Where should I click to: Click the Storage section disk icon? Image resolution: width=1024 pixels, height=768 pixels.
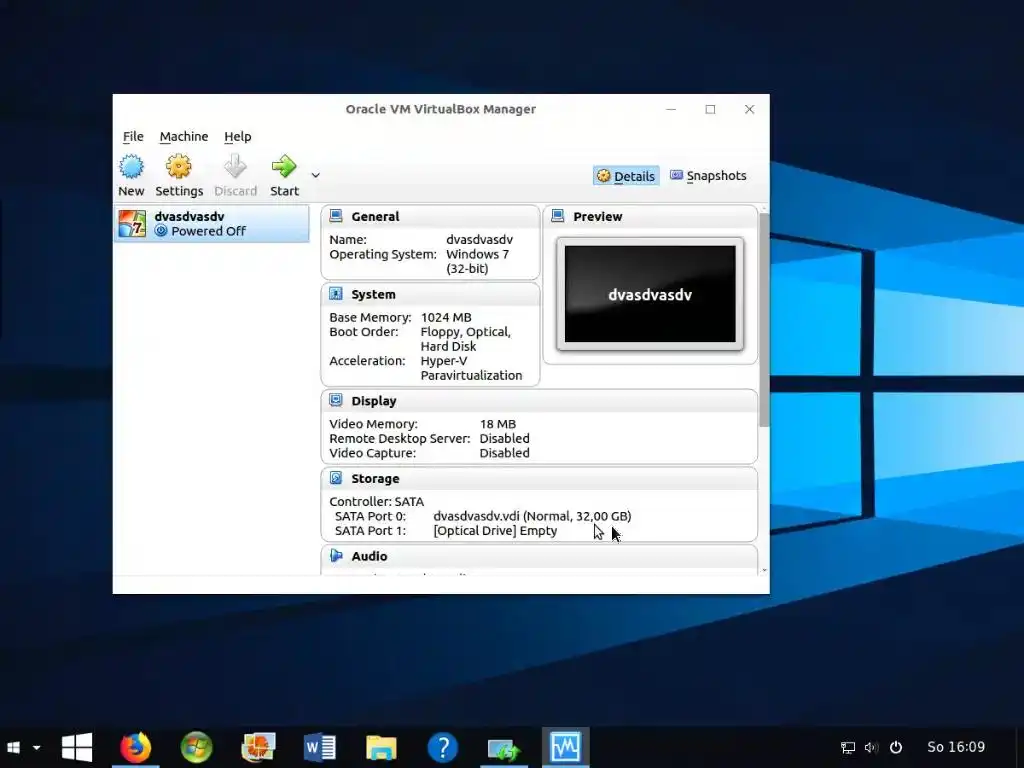[x=336, y=477]
